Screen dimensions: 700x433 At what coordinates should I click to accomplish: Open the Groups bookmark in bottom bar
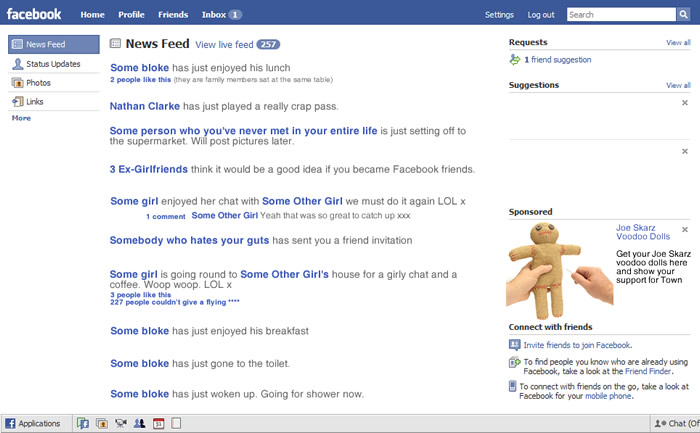pyautogui.click(x=139, y=423)
